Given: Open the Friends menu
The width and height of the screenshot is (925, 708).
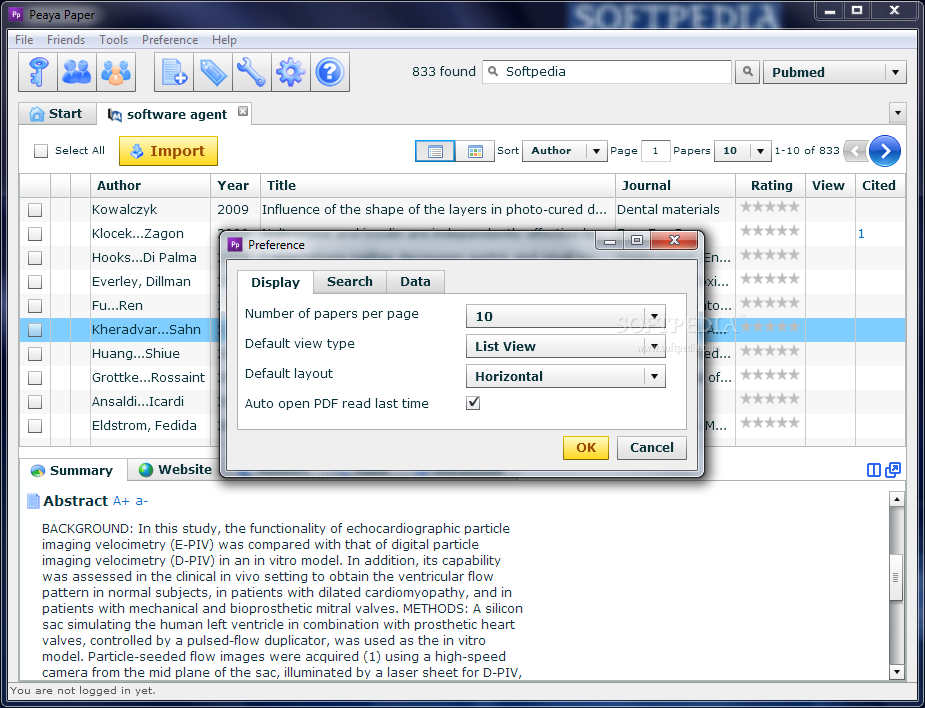Looking at the screenshot, I should tap(66, 40).
